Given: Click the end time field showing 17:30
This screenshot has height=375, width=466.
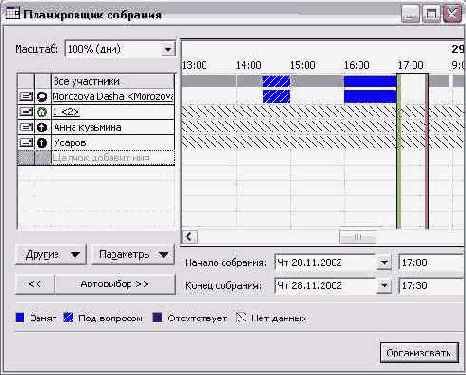Looking at the screenshot, I should pyautogui.click(x=431, y=286).
